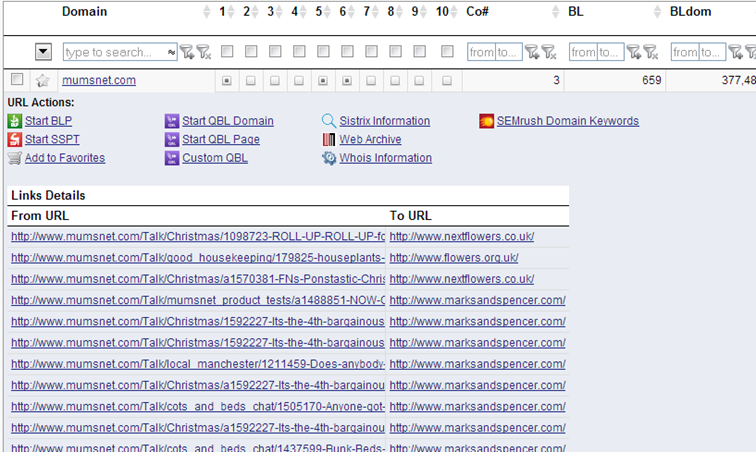Apply the Co# range filter icon
The height and width of the screenshot is (452, 756).
click(x=532, y=52)
